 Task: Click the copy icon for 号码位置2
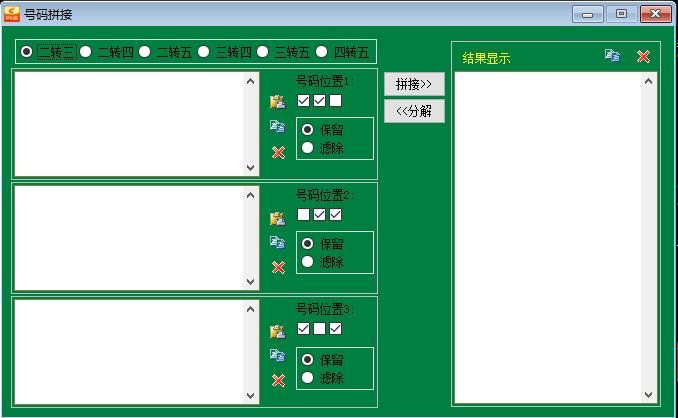(x=278, y=242)
